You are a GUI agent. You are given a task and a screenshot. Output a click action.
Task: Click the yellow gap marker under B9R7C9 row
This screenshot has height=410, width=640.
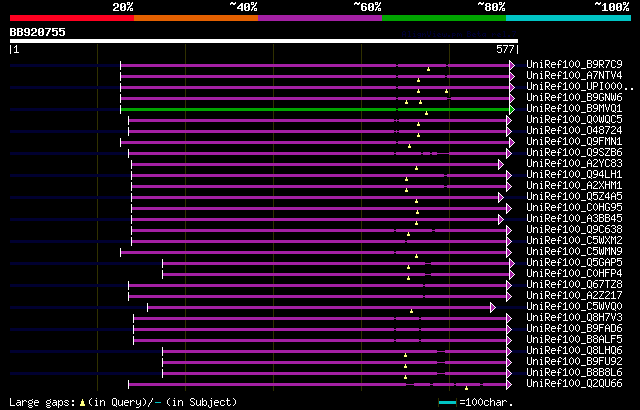pos(428,69)
